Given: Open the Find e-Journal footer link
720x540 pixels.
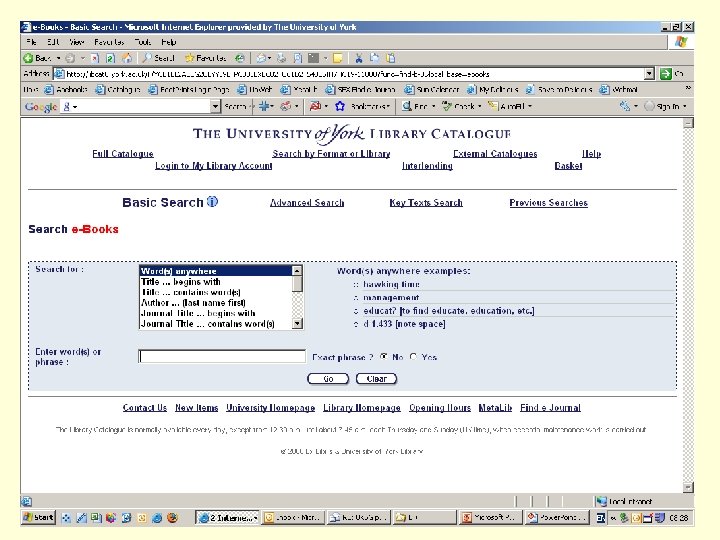Looking at the screenshot, I should tap(550, 408).
